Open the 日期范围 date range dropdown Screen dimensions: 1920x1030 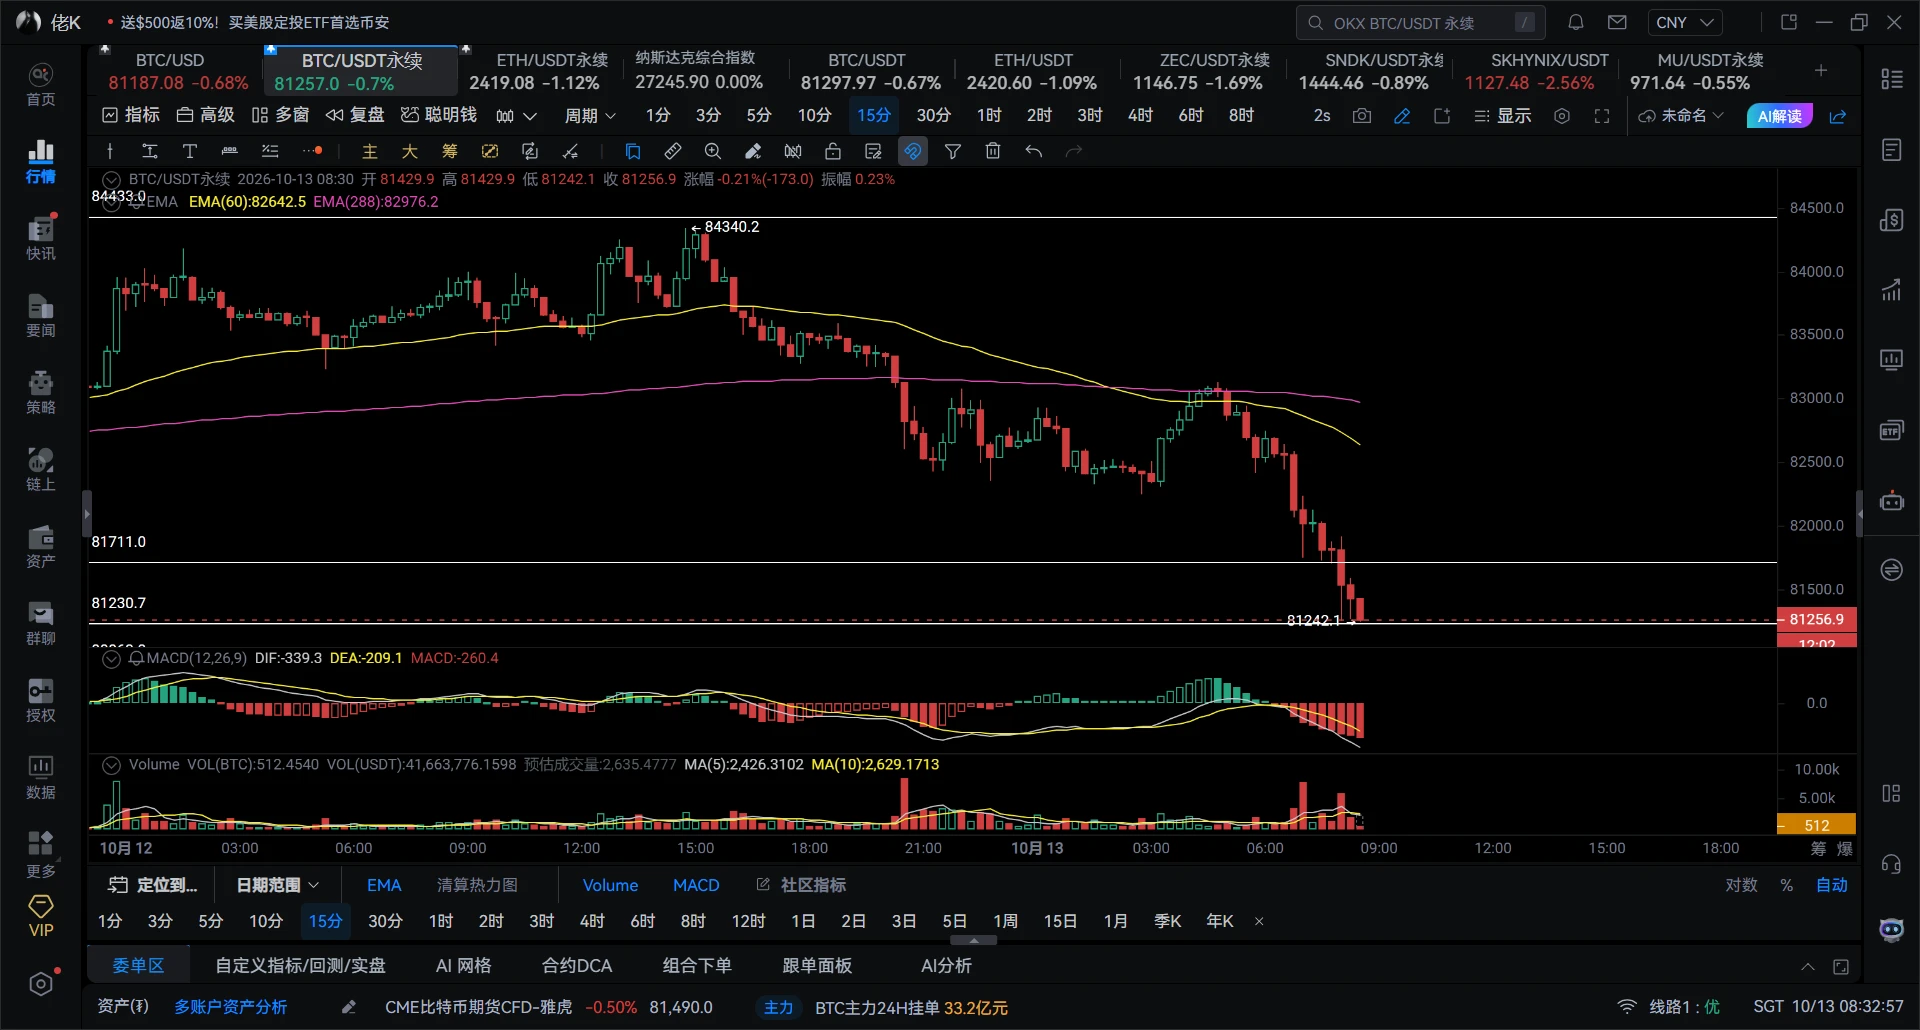(x=278, y=885)
